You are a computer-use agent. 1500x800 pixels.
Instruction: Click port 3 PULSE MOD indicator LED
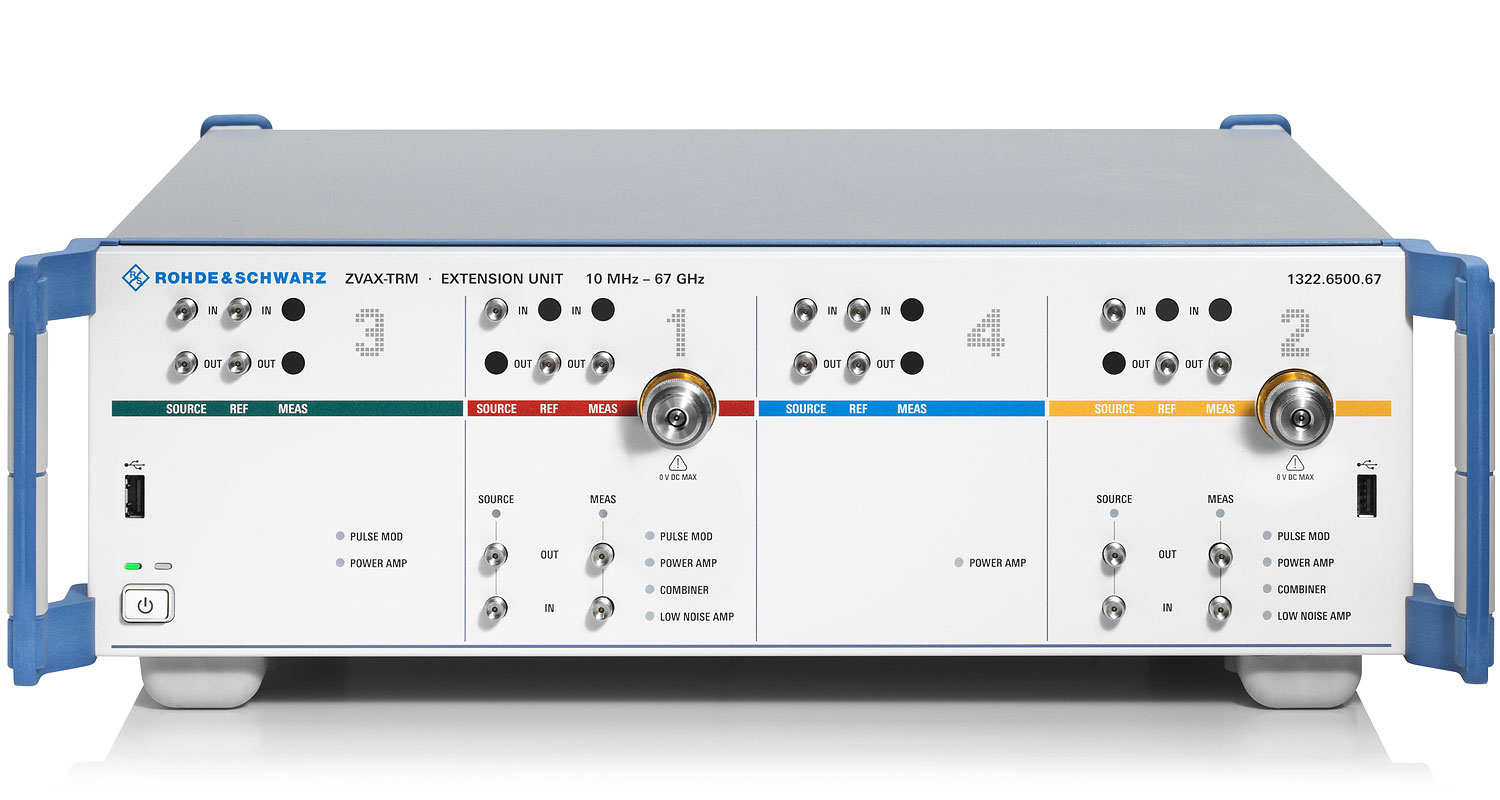click(x=341, y=537)
